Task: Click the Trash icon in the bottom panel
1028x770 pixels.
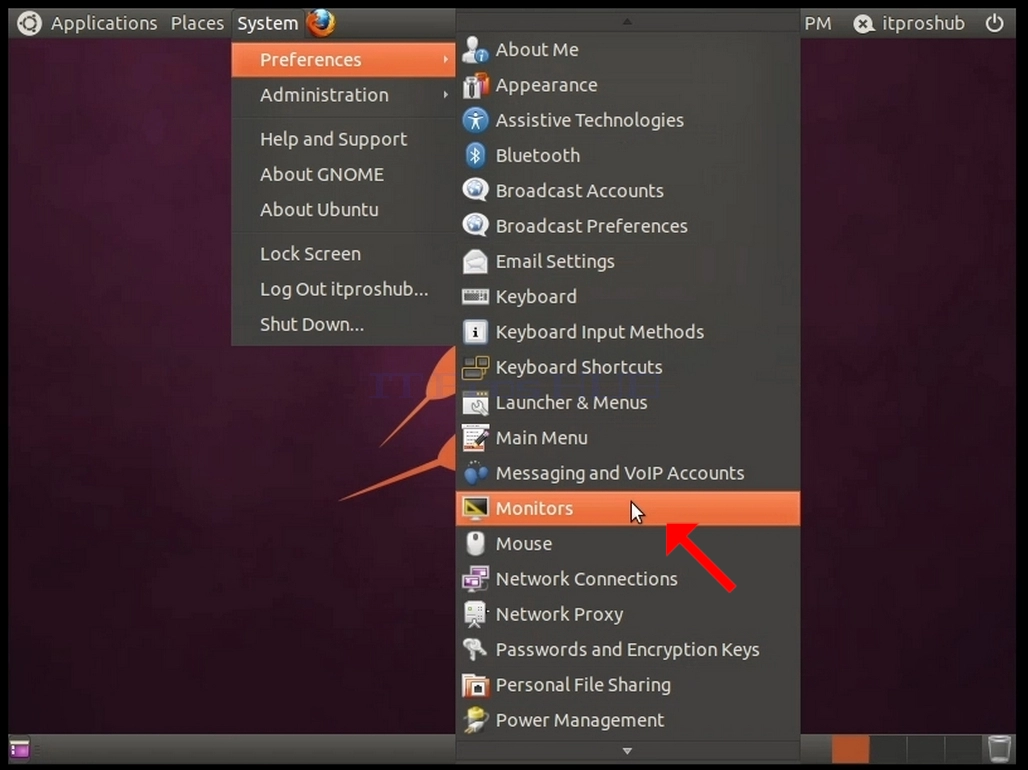Action: pyautogui.click(x=999, y=748)
